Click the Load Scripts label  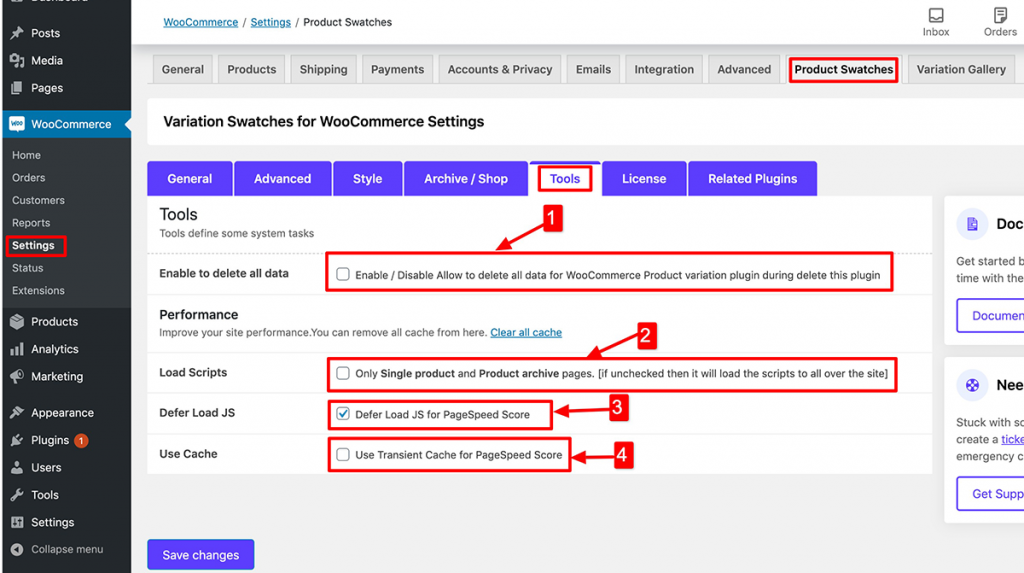[193, 372]
